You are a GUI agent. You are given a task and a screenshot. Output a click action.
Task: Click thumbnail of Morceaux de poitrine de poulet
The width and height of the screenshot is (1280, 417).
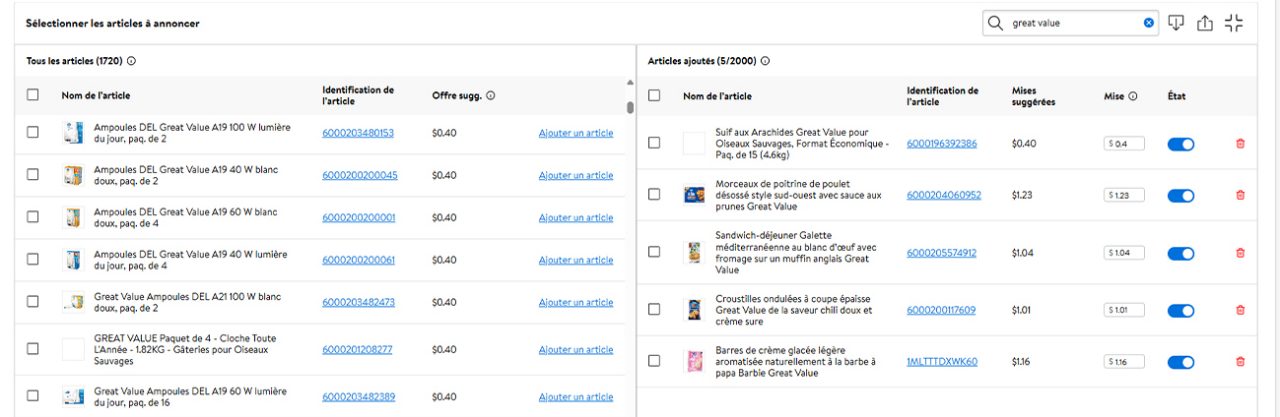(693, 195)
